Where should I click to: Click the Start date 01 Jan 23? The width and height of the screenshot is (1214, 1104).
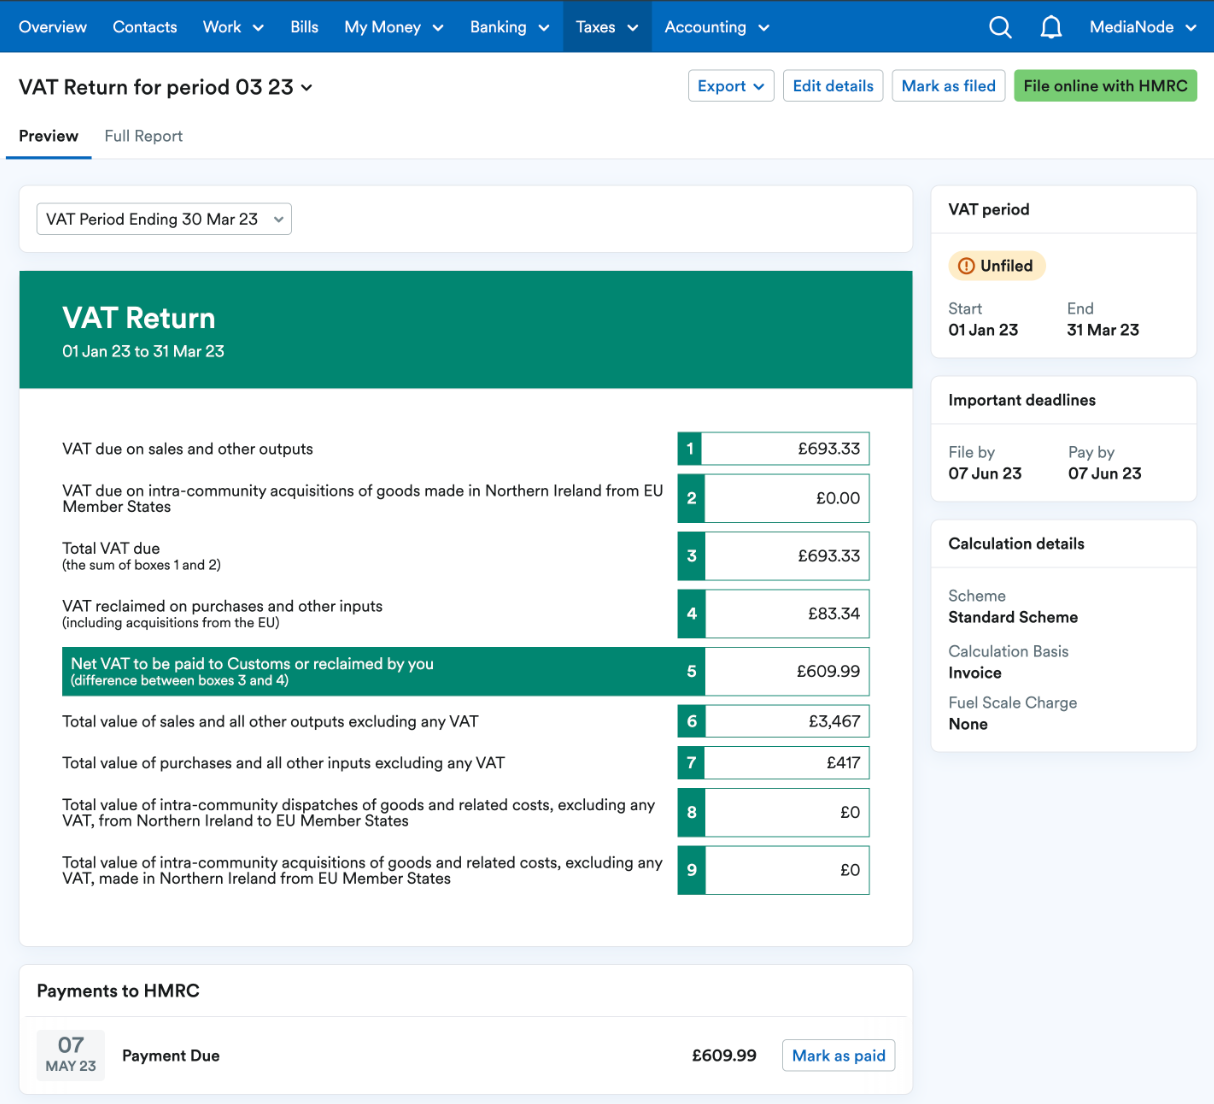tap(983, 330)
